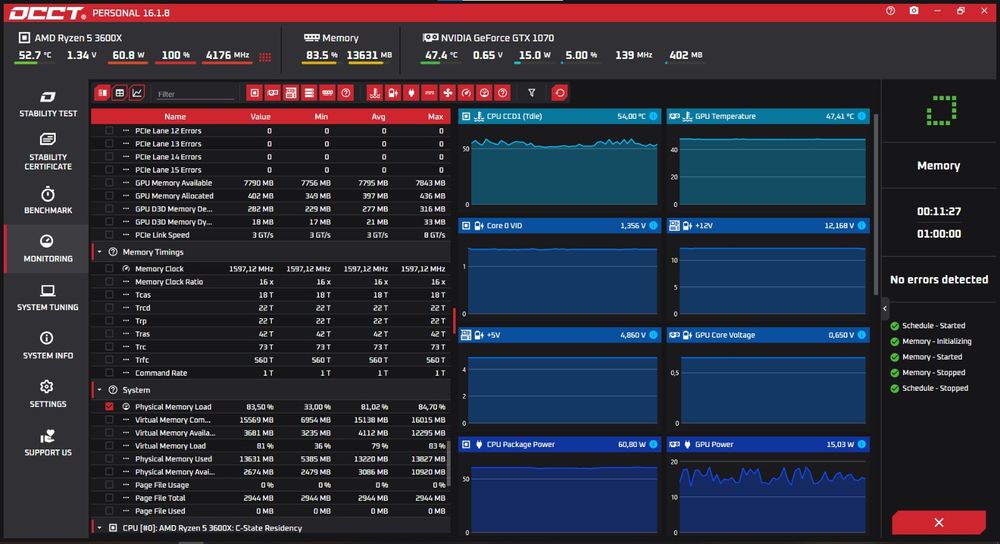This screenshot has width=1000, height=544.
Task: Open the Stability Test section
Action: (48, 104)
